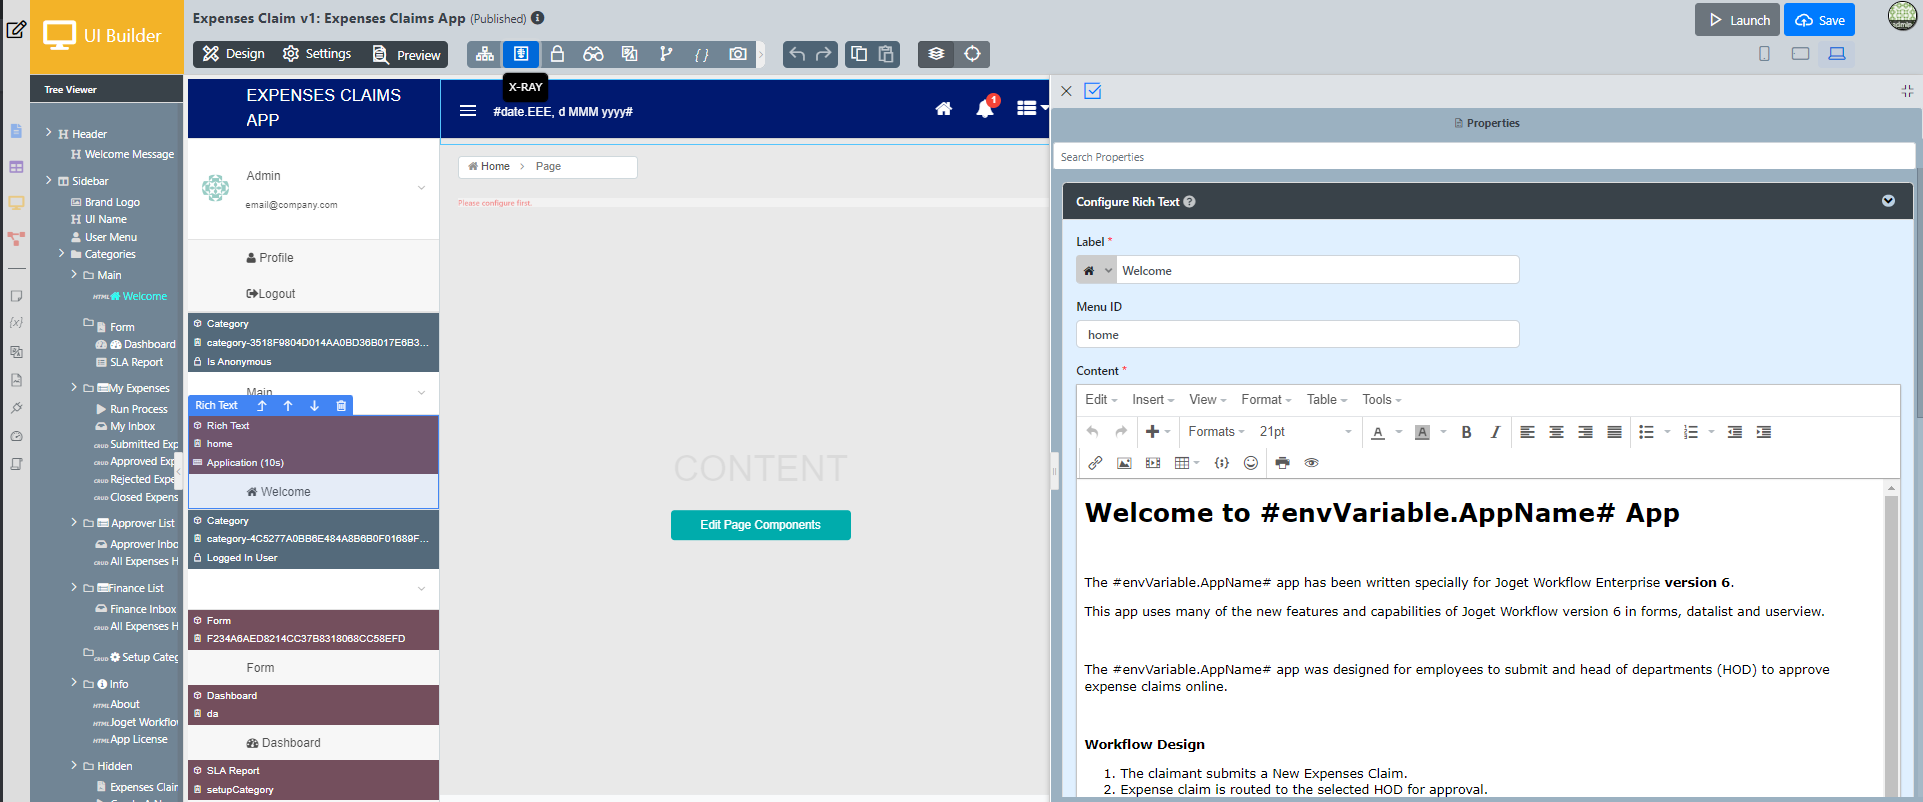Click the Menu ID input field
This screenshot has height=802, width=1923.
[x=1297, y=334]
